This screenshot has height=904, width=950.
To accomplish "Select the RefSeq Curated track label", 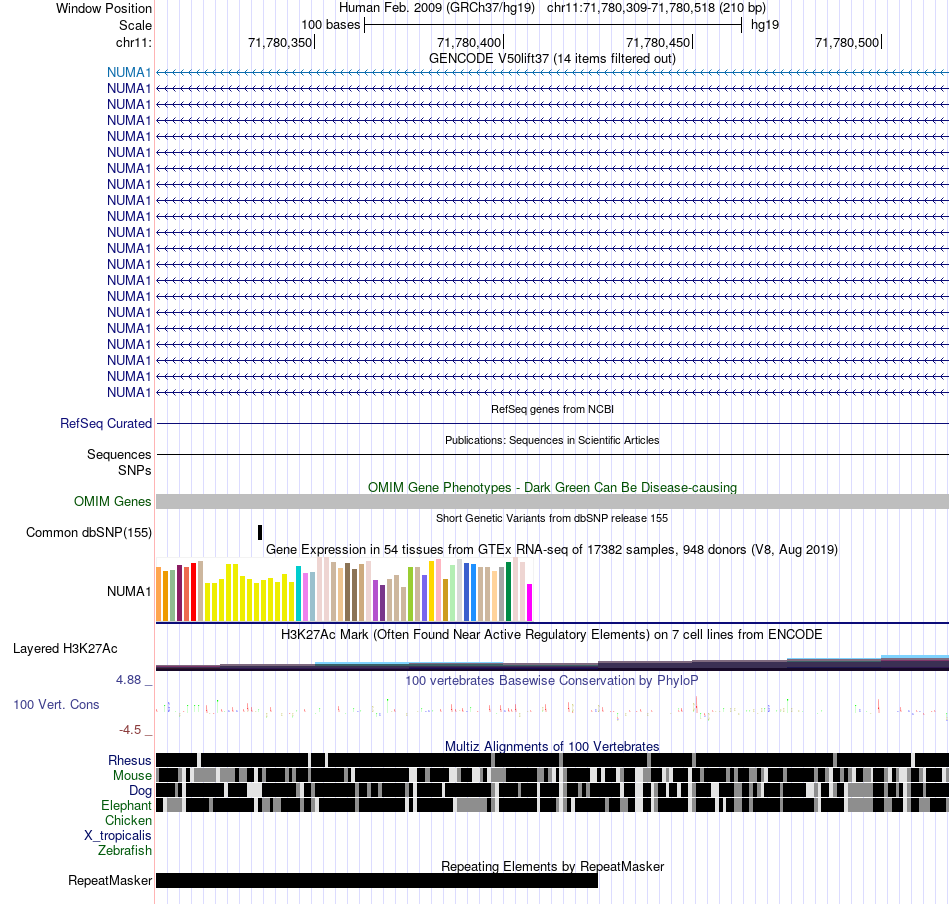I will pyautogui.click(x=105, y=424).
